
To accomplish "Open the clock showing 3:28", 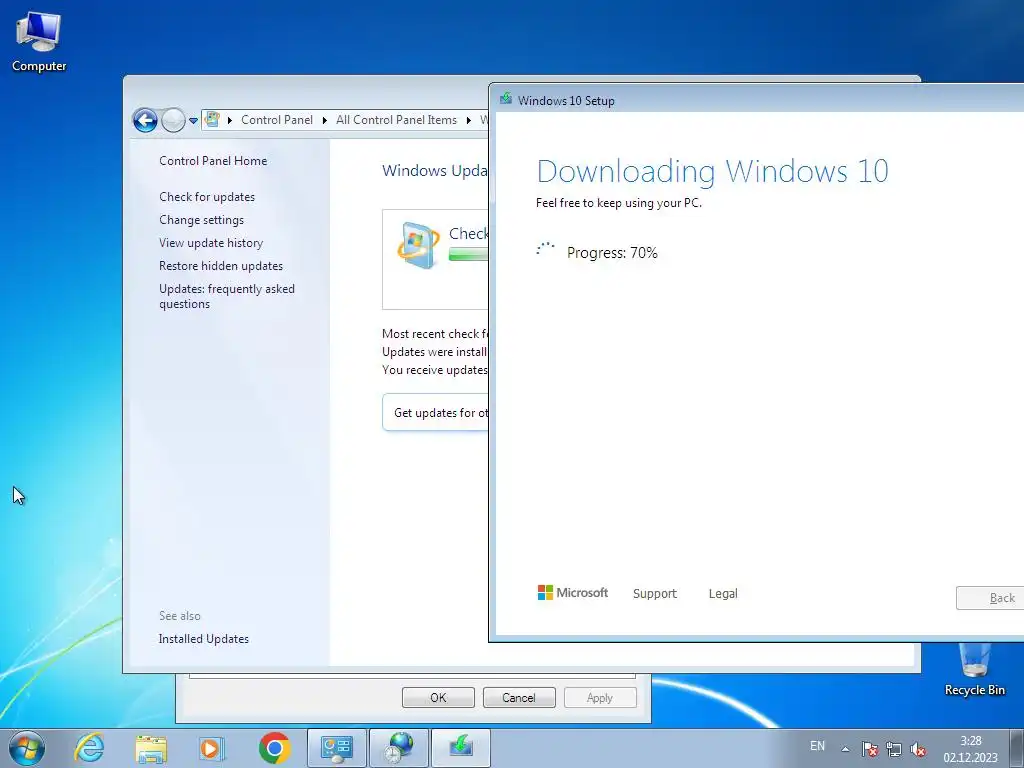I will coord(970,749).
